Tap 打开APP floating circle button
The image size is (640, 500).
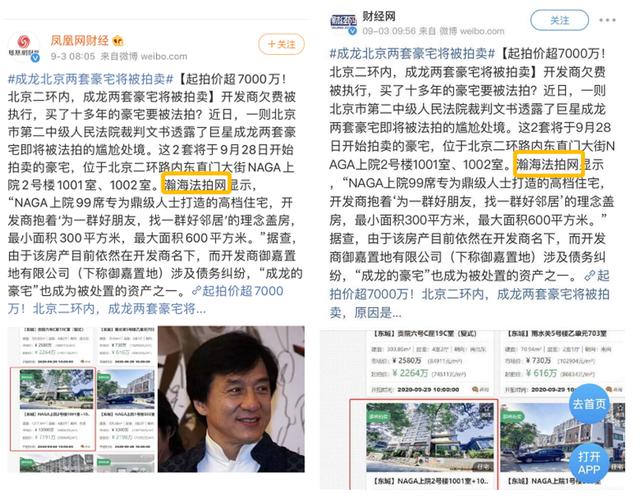click(x=589, y=463)
